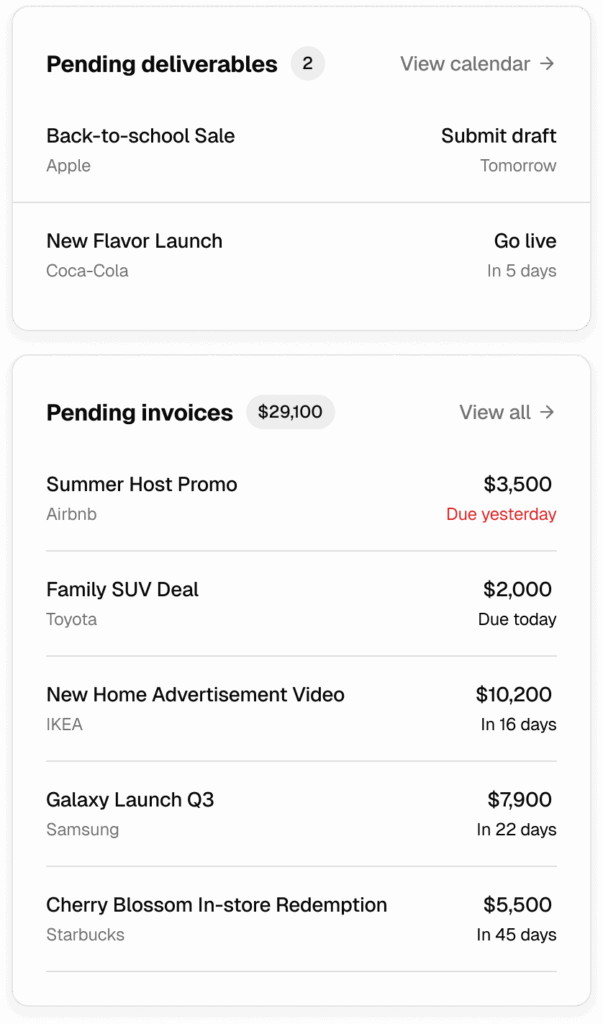Viewport: 603px width, 1024px height.
Task: Select the Family SUV Deal invoice
Action: click(x=122, y=590)
